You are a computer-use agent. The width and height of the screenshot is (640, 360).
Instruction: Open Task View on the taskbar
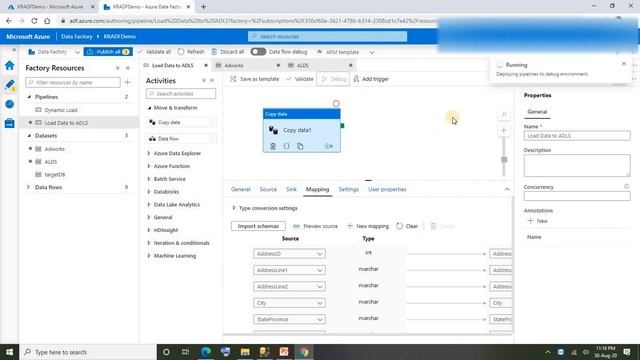(185, 352)
